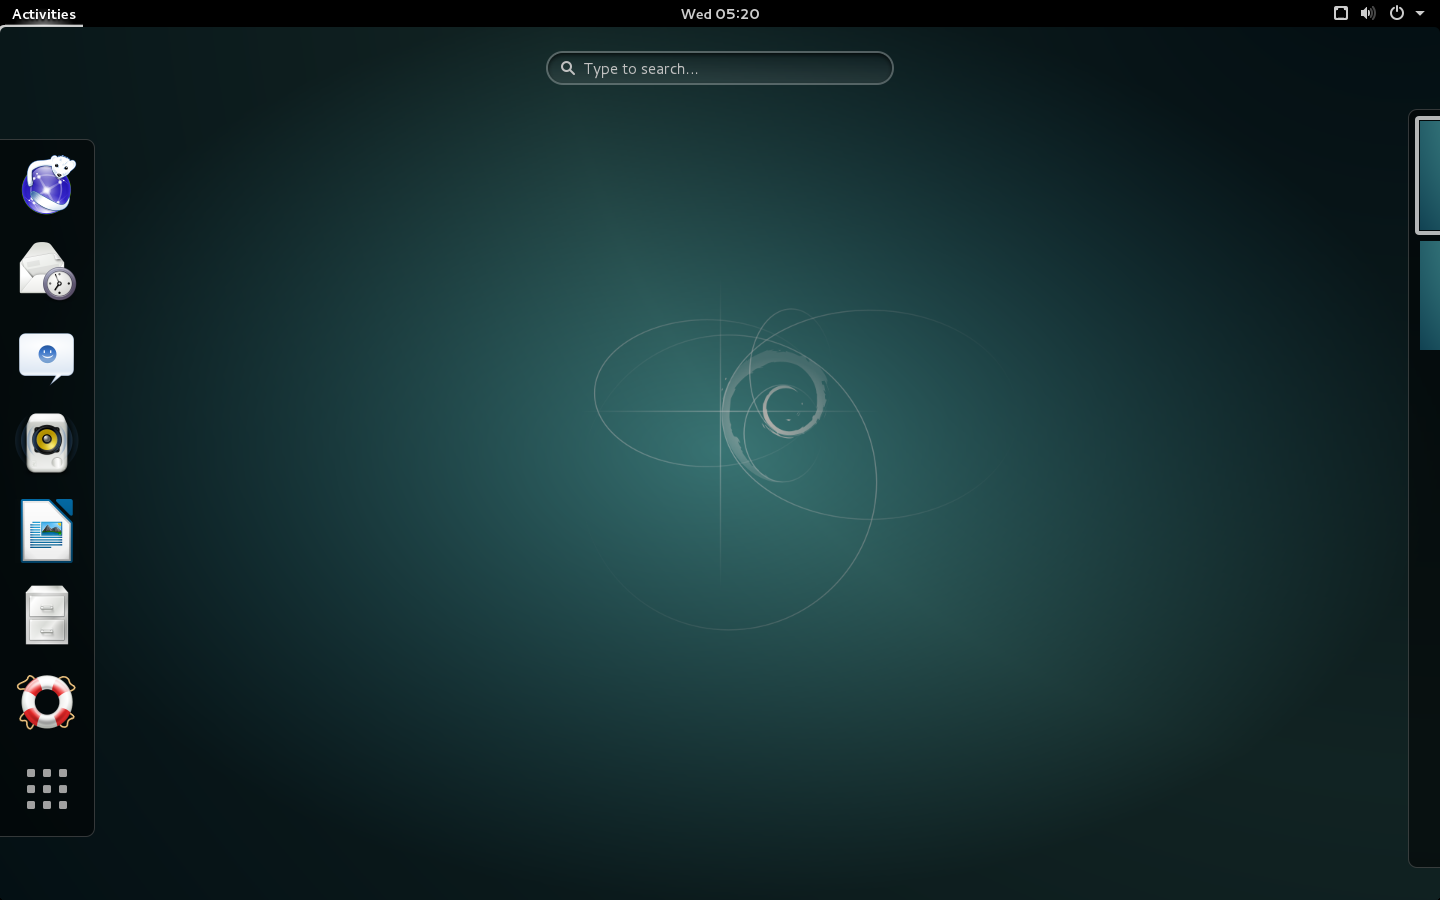Click the magnifier icon in the search bar
Viewport: 1440px width, 900px height.
pyautogui.click(x=567, y=68)
